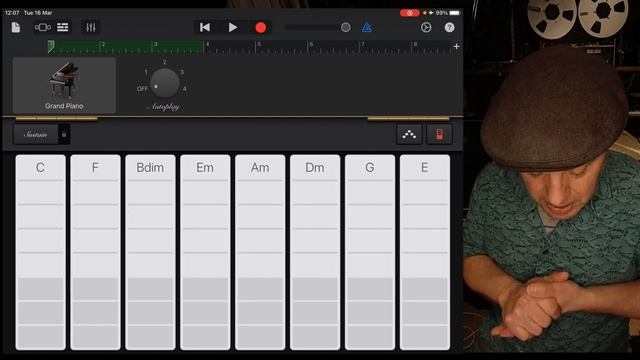Tap bar 2 on the ruler

[x=104, y=44]
